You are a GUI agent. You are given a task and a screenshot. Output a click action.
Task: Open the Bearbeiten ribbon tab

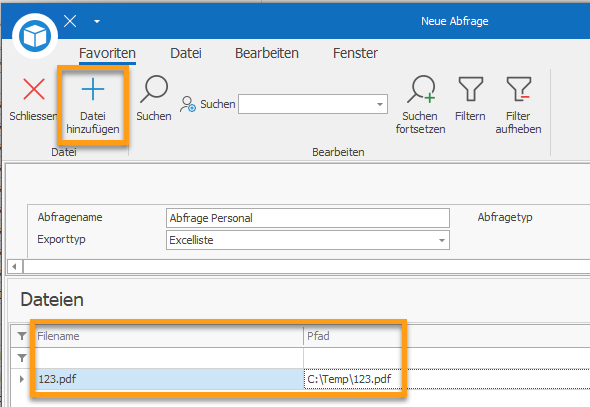(267, 53)
